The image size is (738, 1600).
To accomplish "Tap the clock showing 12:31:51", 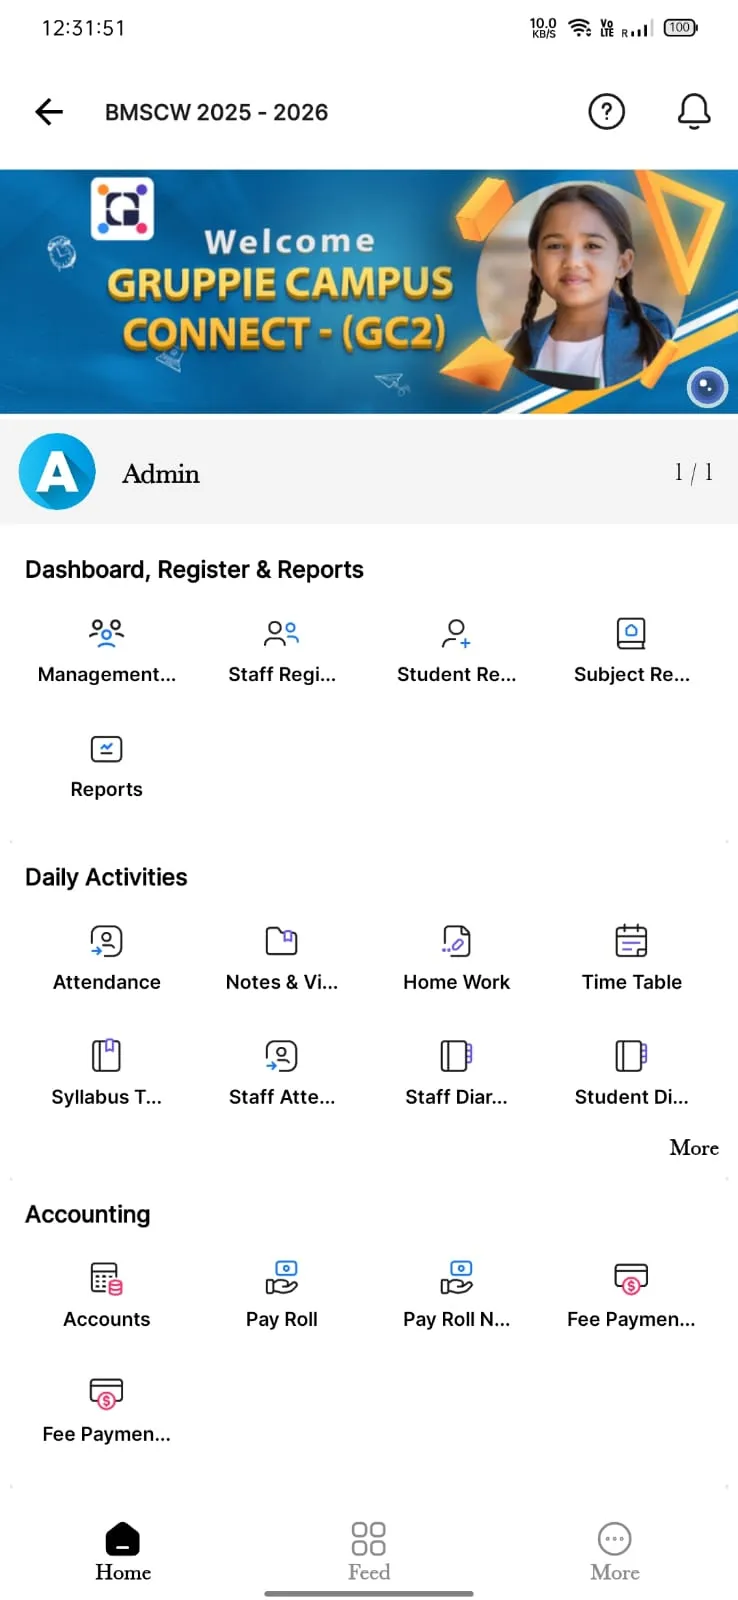I will pyautogui.click(x=84, y=28).
